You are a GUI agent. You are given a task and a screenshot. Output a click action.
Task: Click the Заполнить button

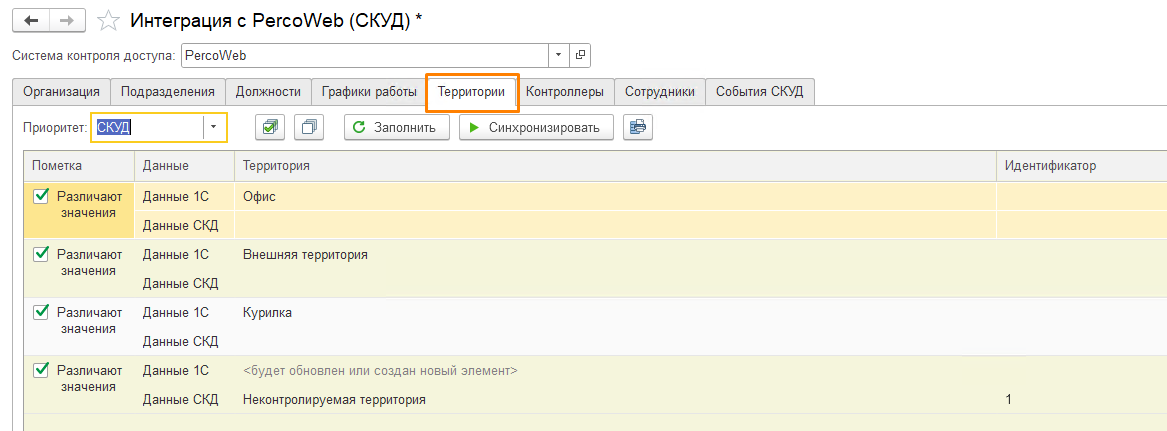(x=396, y=127)
